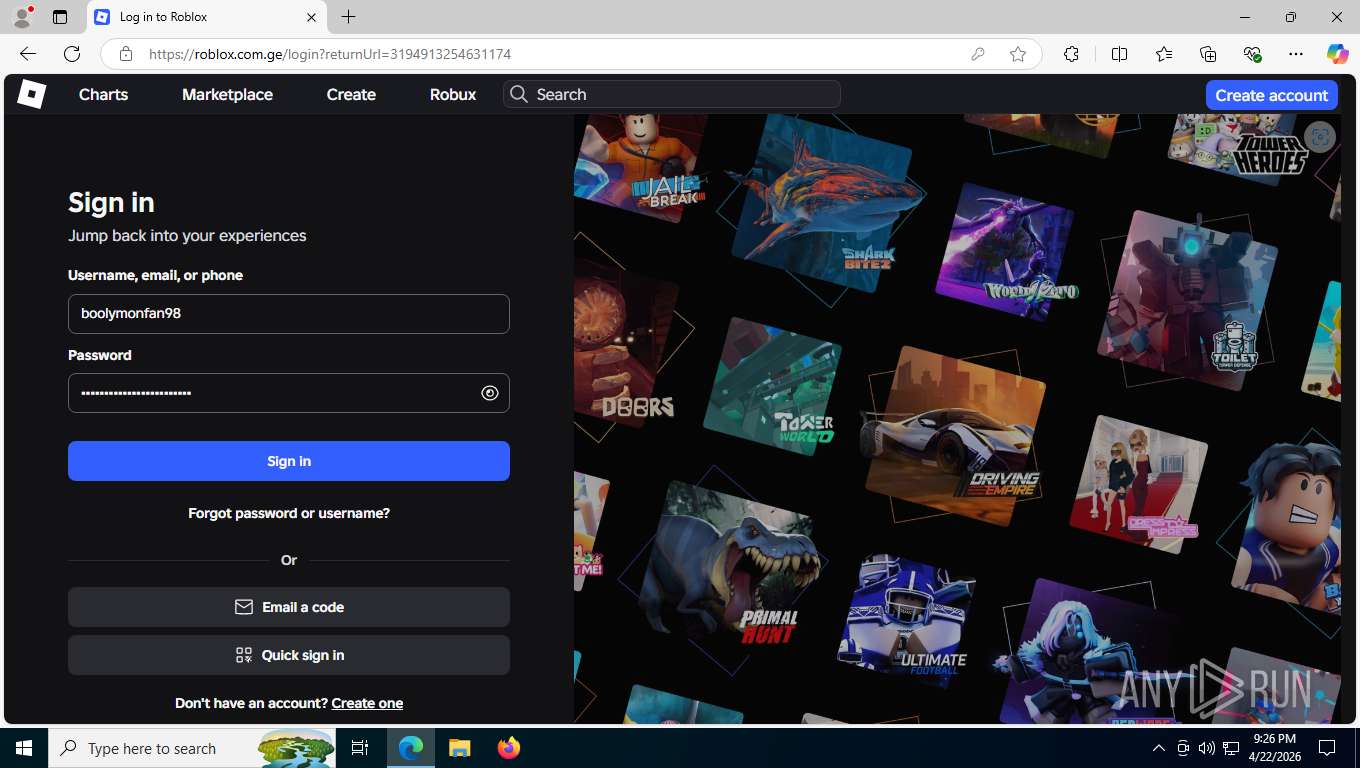Close the Log in to Roblox tab
Viewport: 1360px width, 768px height.
point(311,17)
